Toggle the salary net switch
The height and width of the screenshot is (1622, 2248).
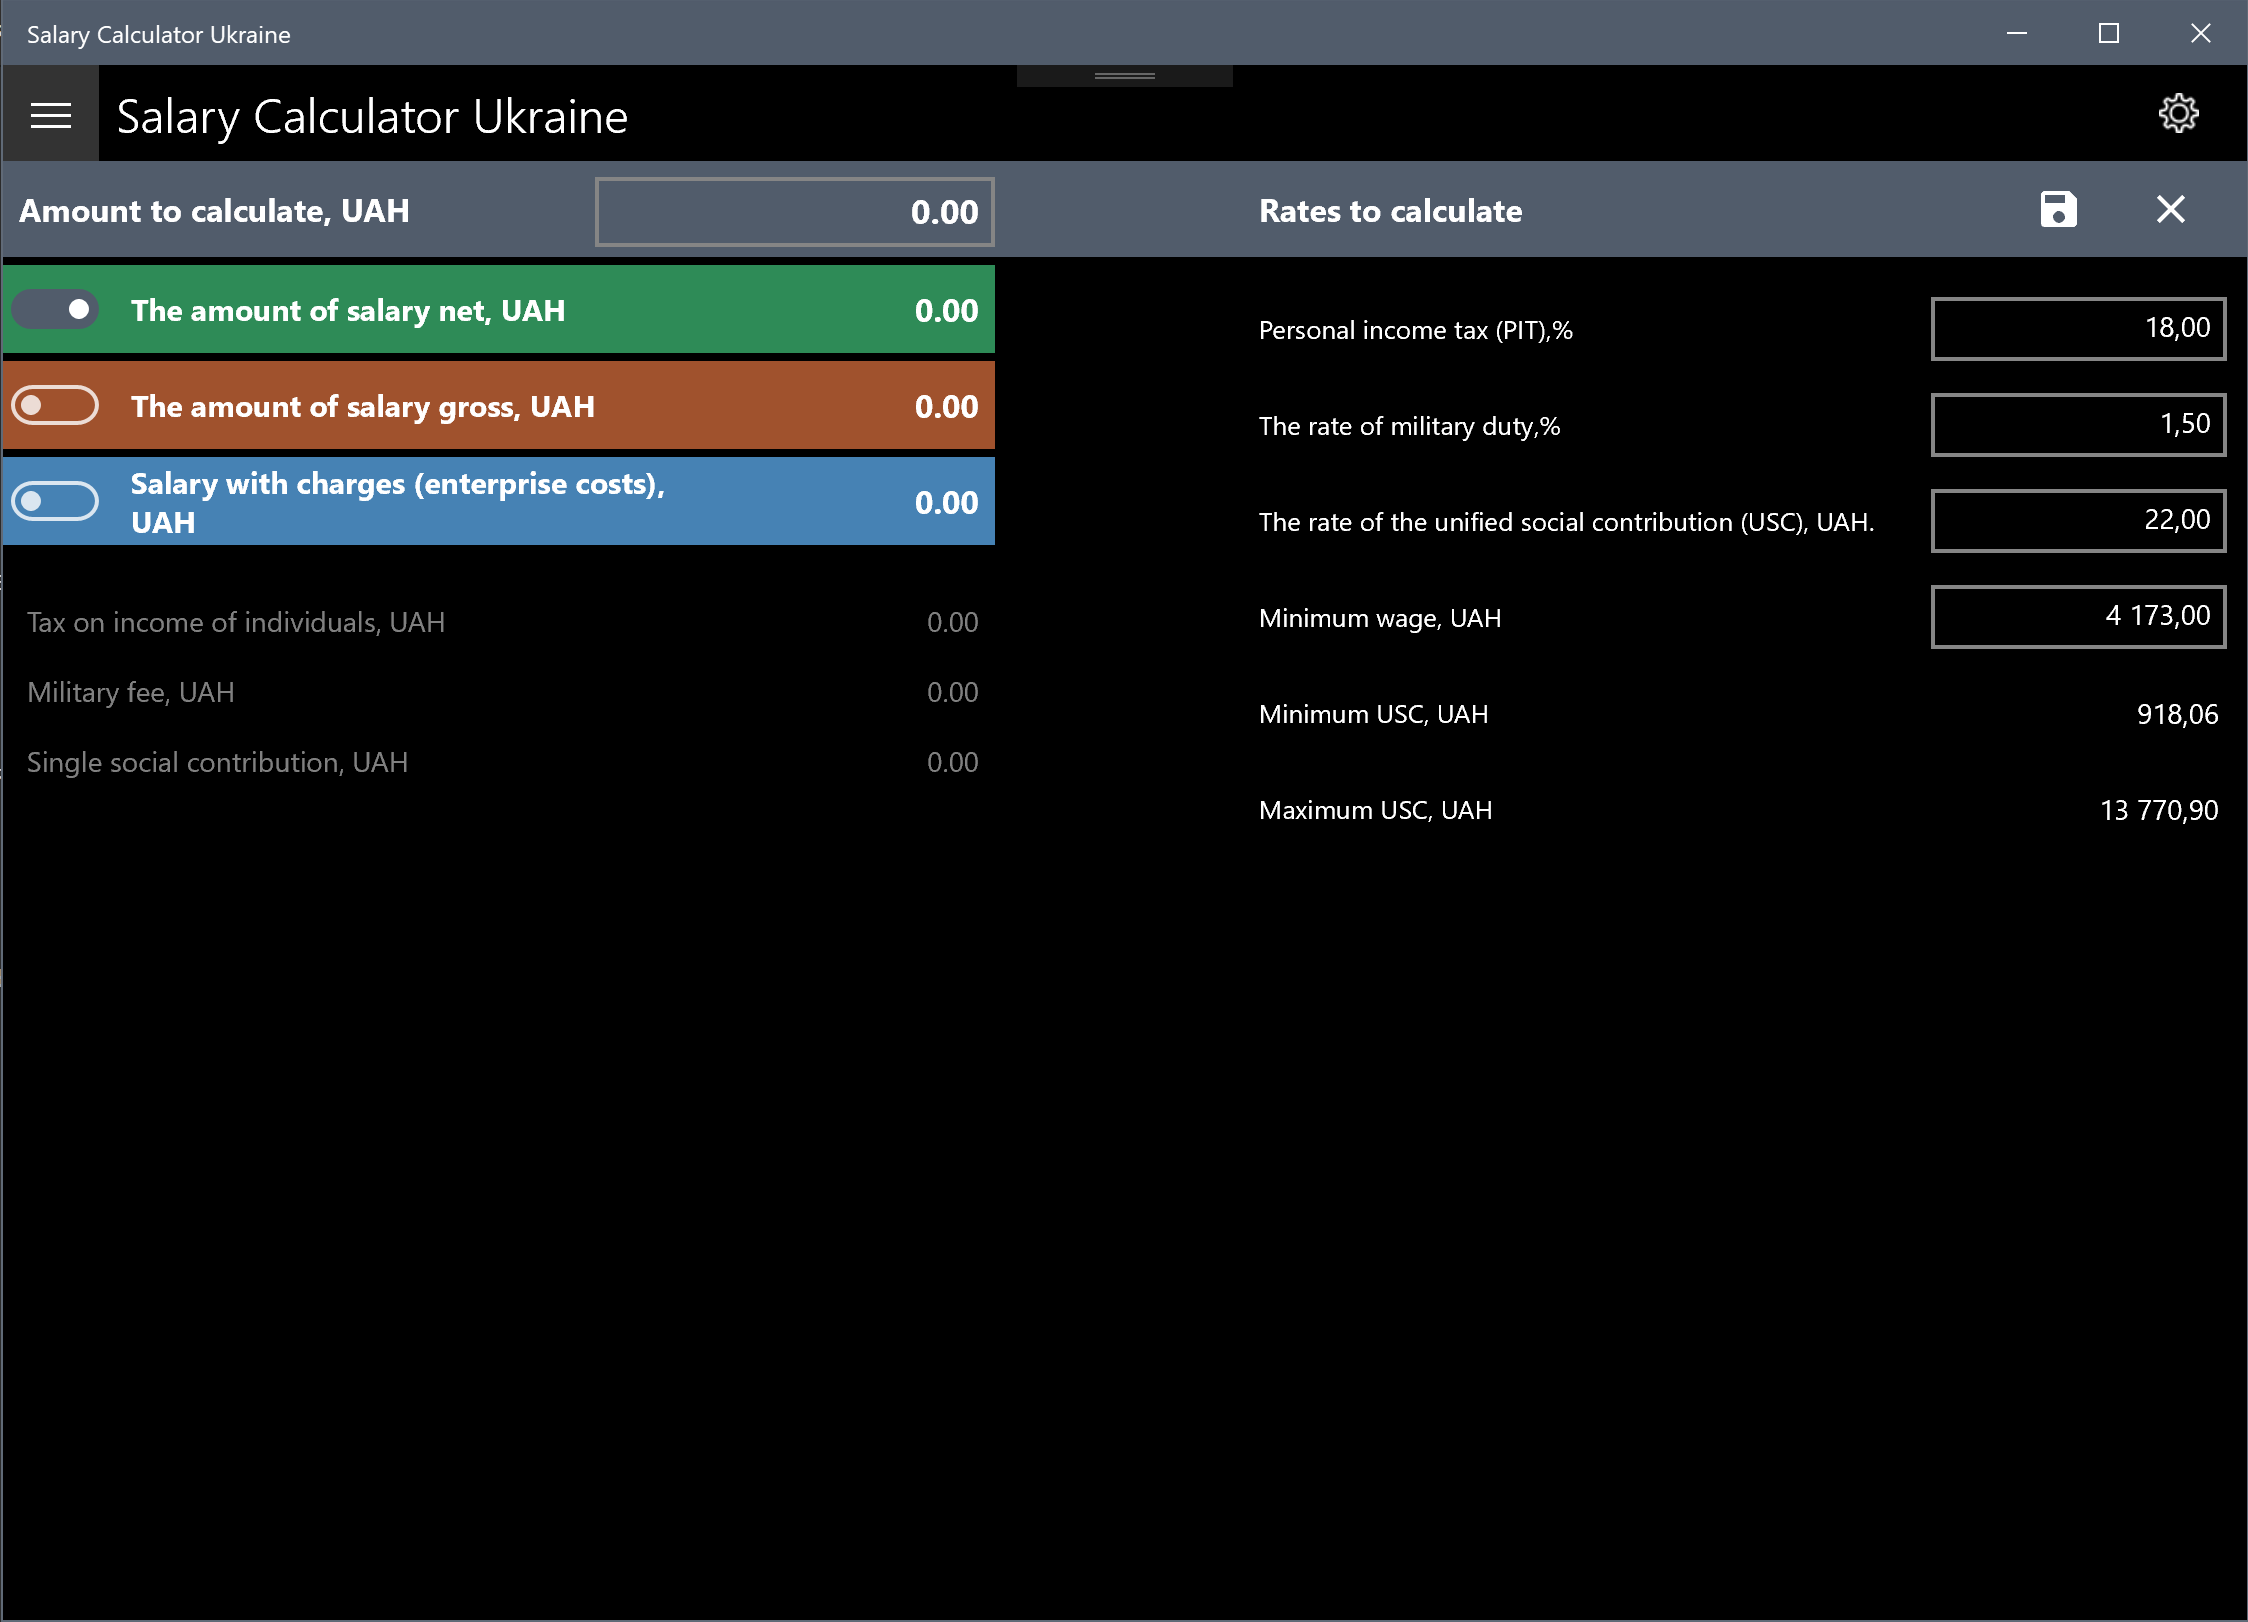pyautogui.click(x=56, y=310)
